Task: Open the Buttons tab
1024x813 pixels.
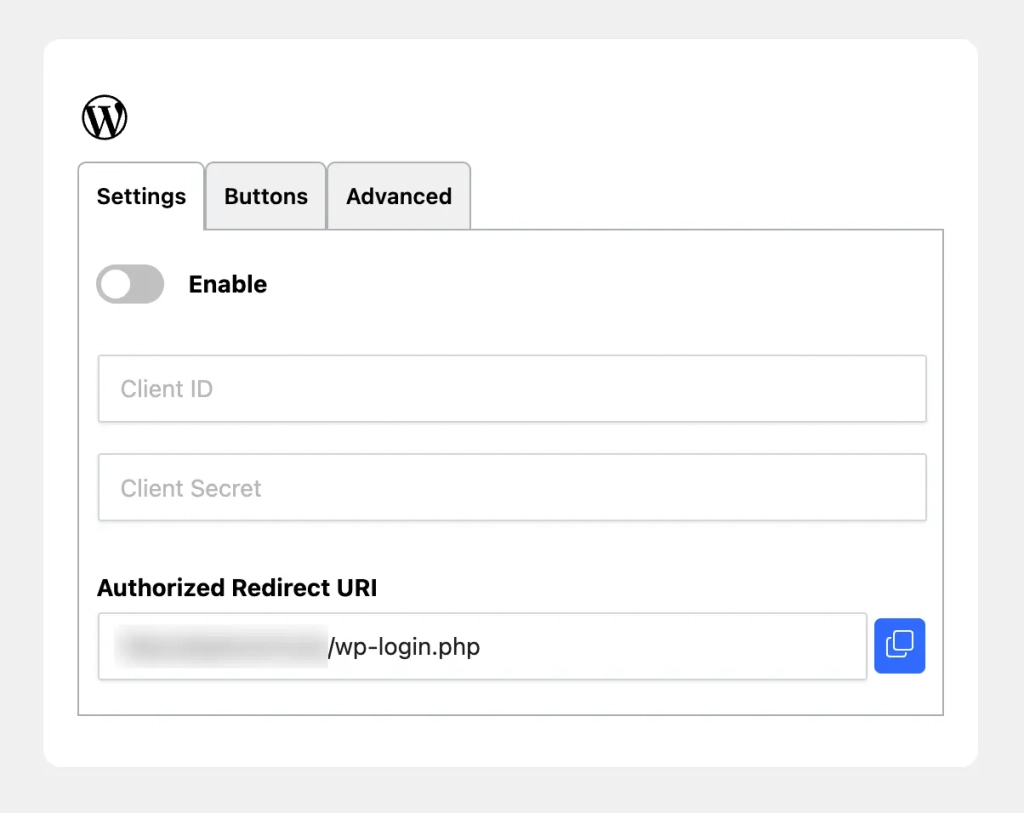Action: [x=266, y=196]
